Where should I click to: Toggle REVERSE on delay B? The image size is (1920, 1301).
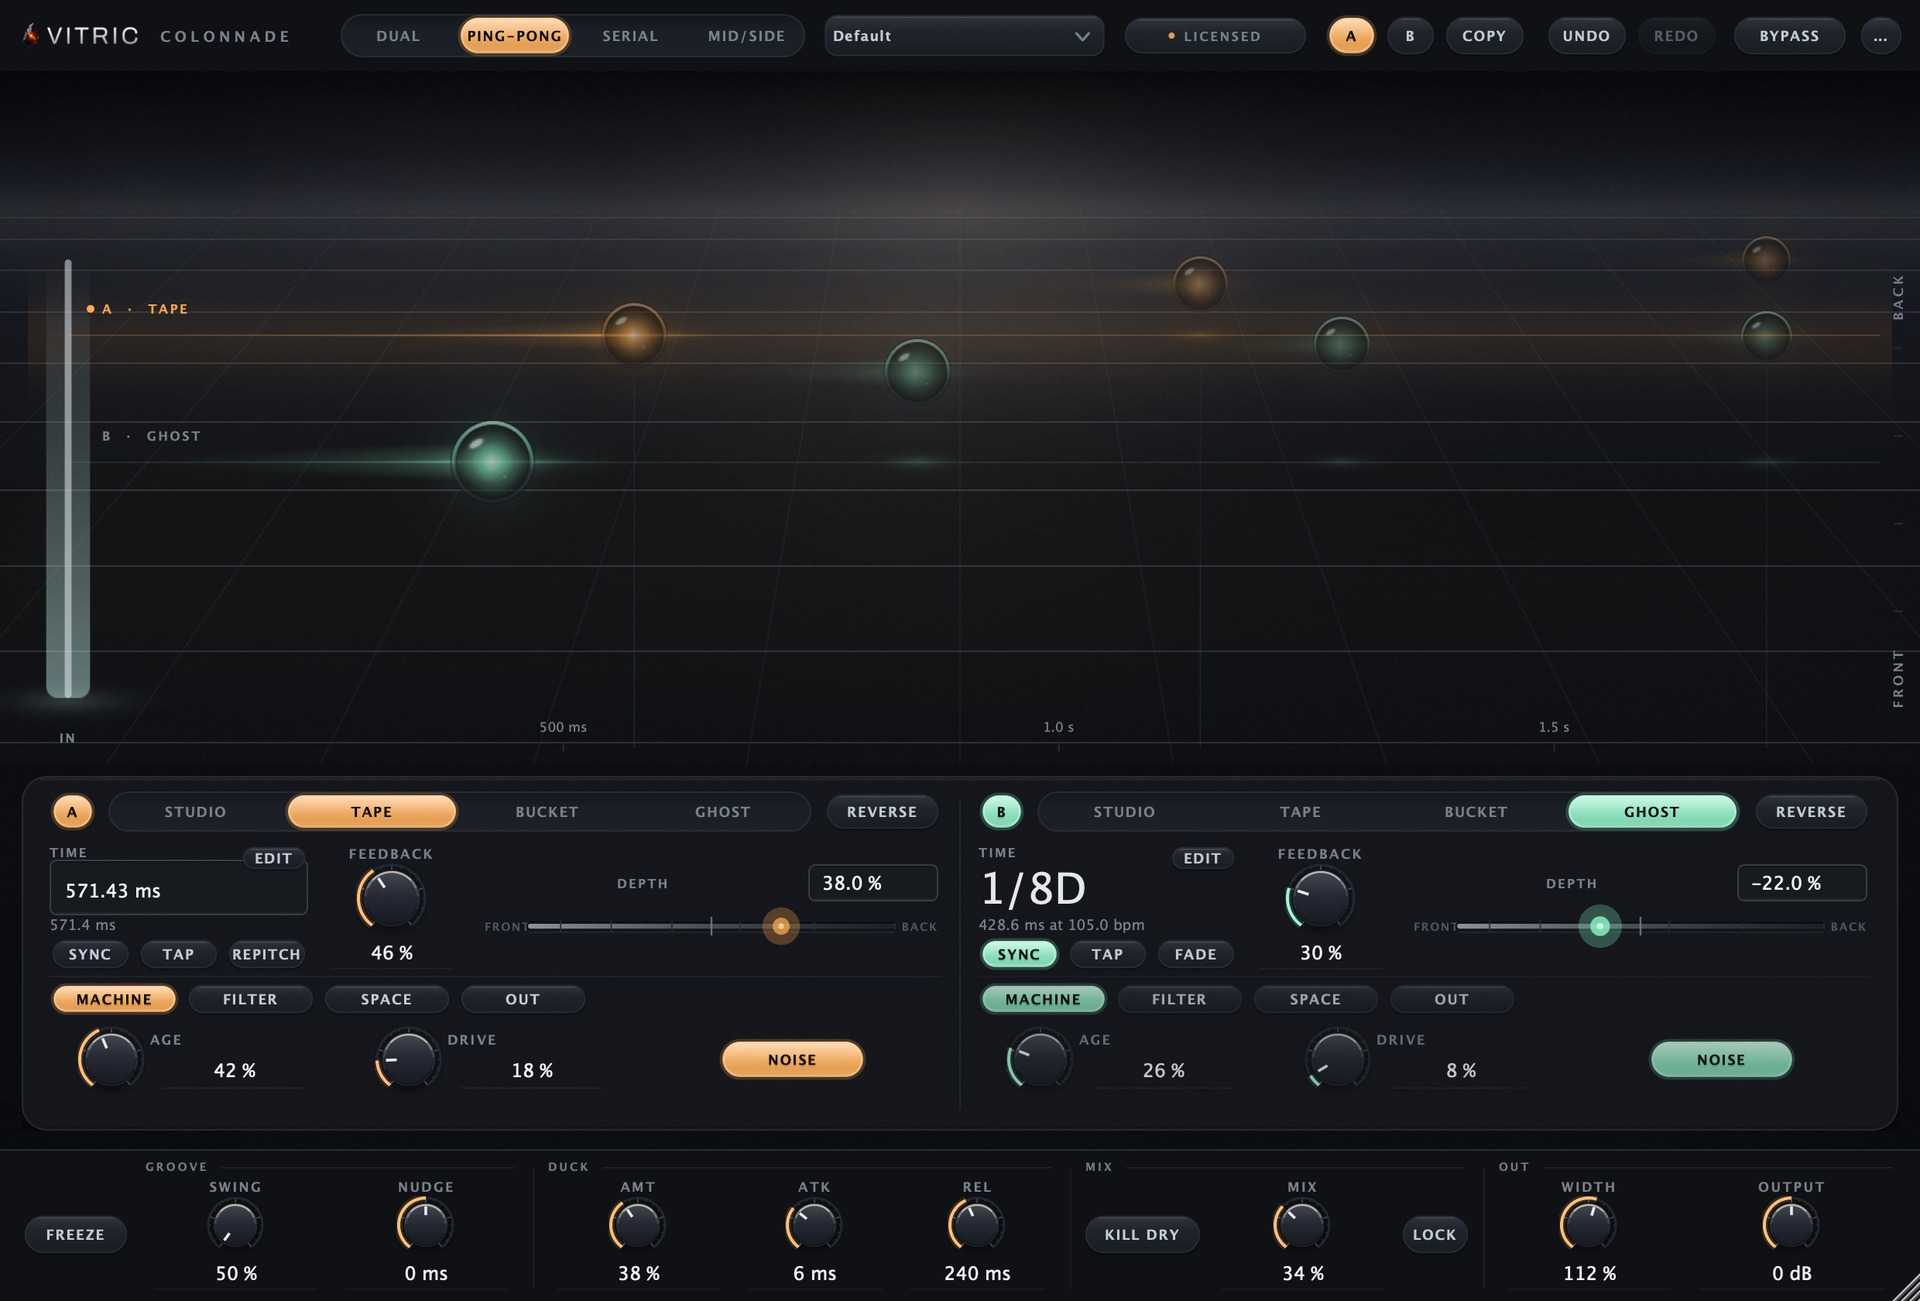click(1811, 812)
